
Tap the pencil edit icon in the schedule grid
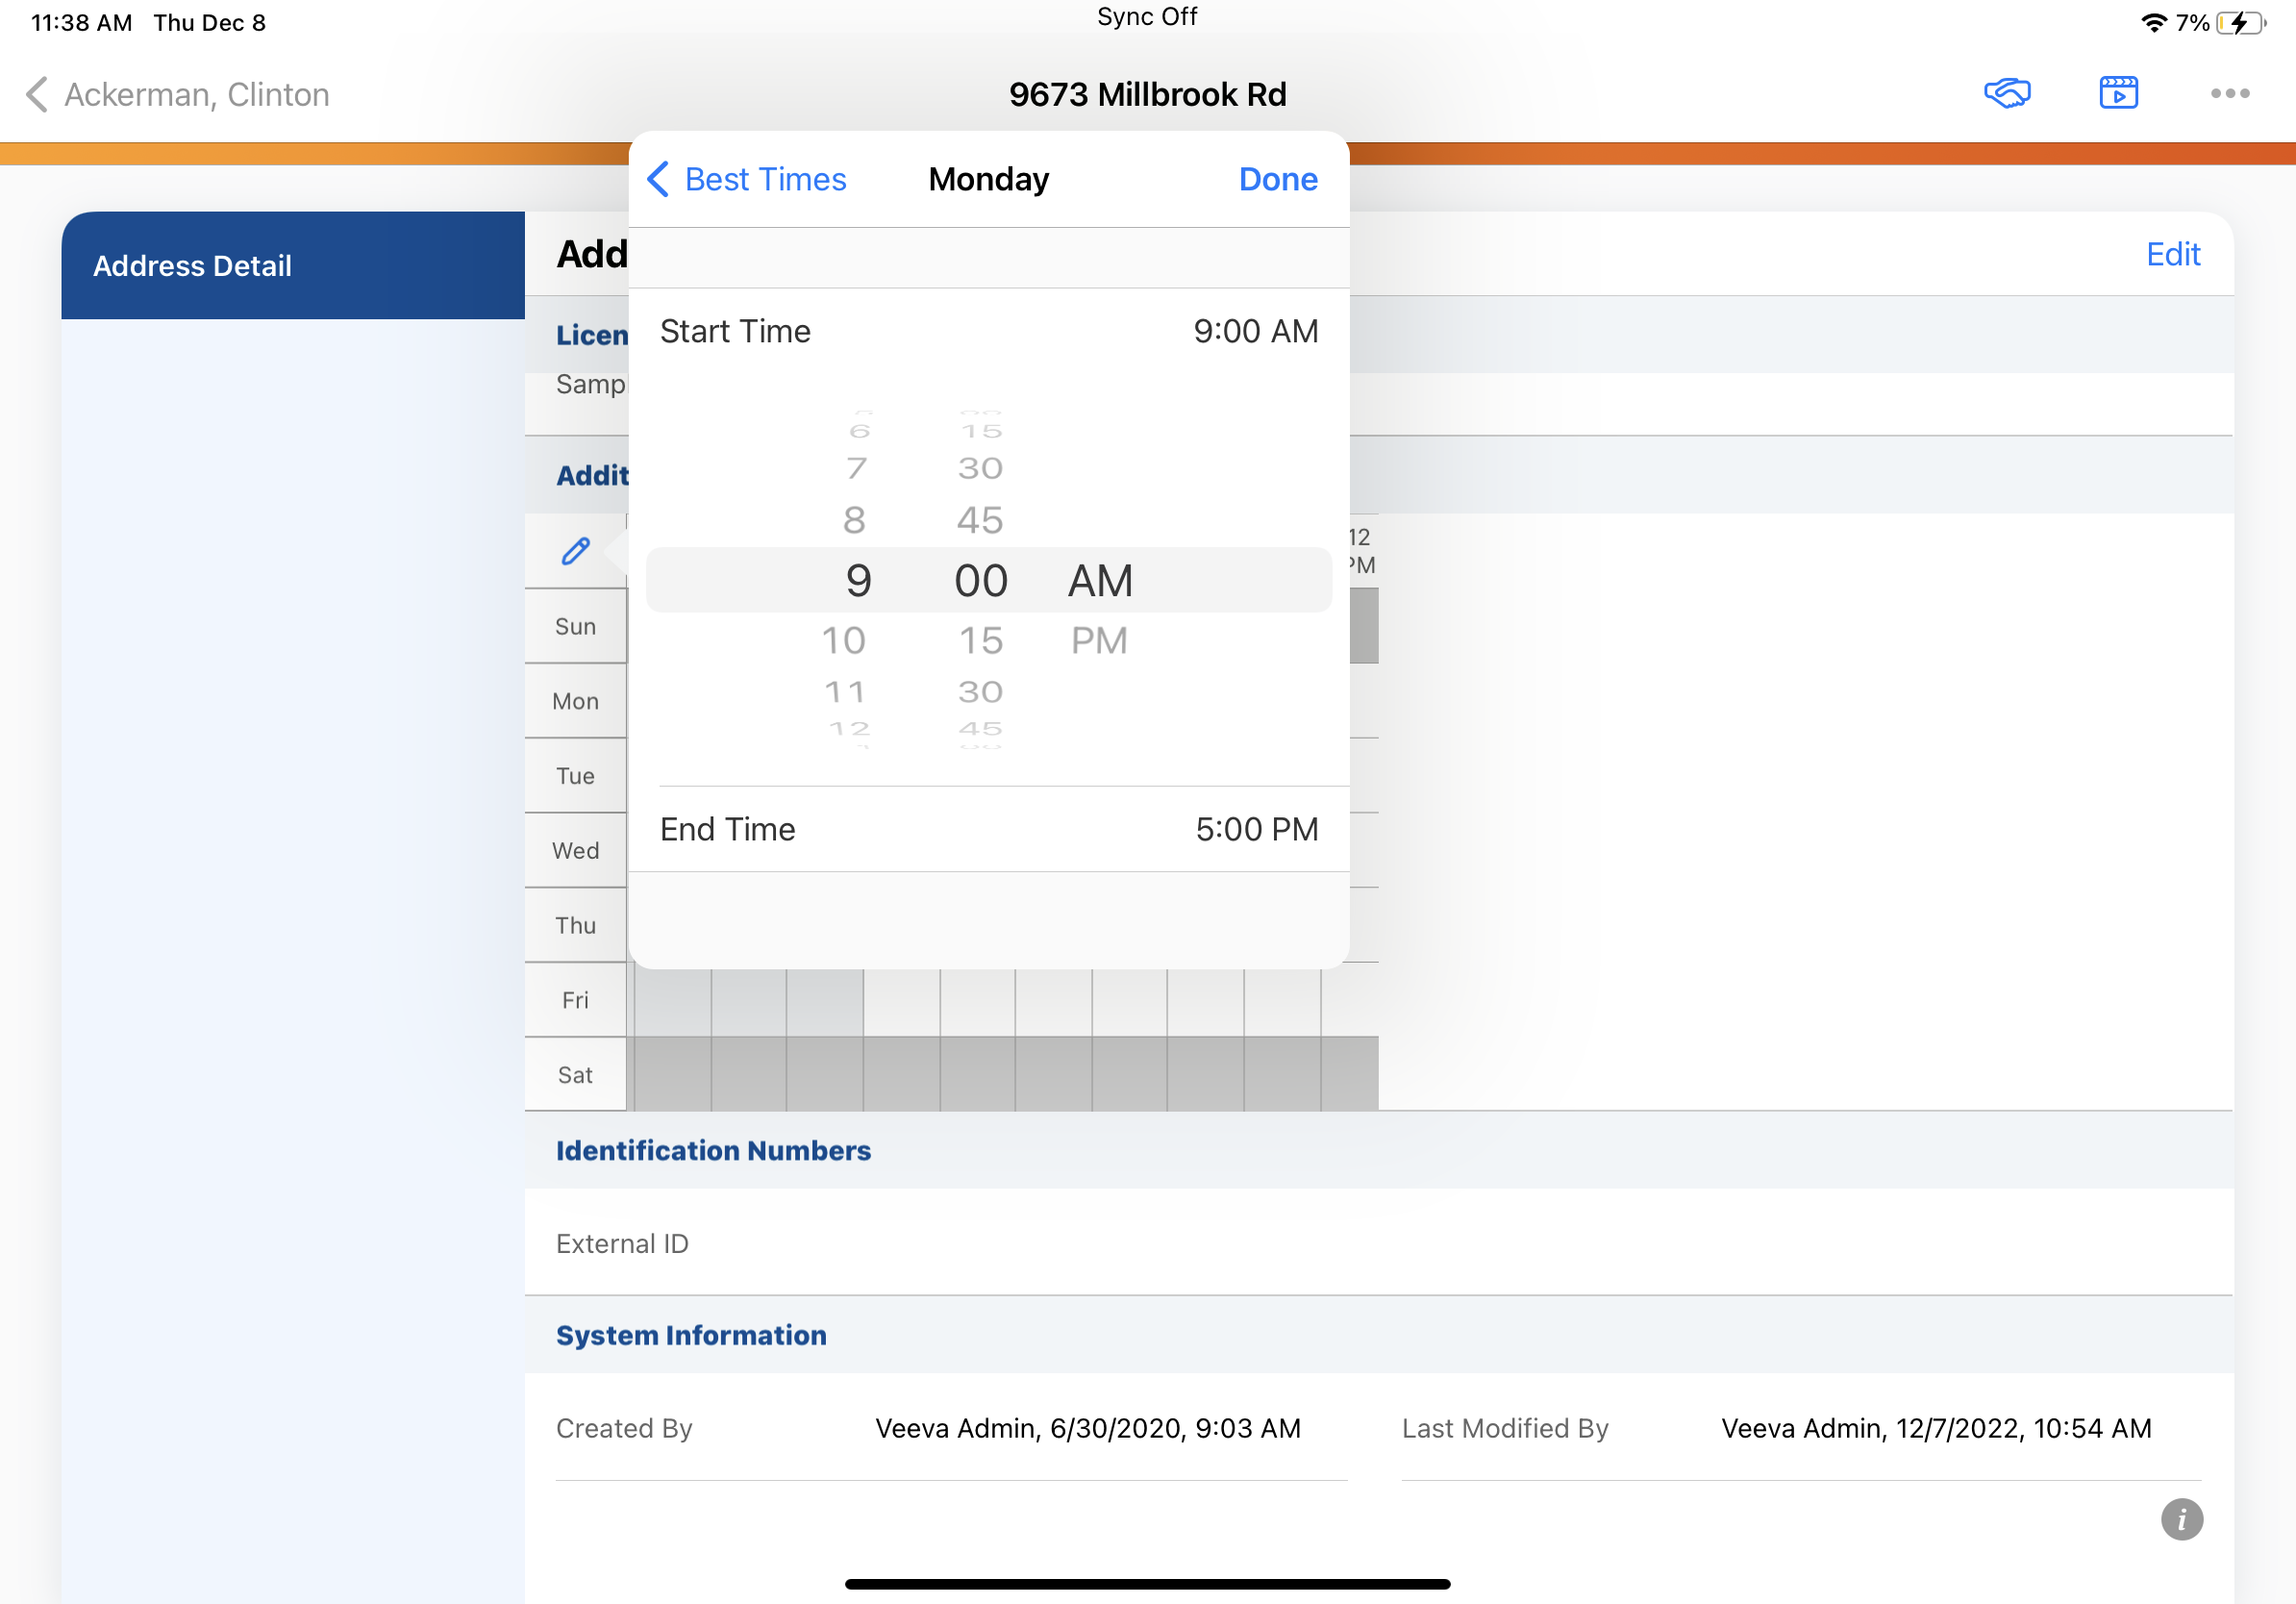[575, 551]
